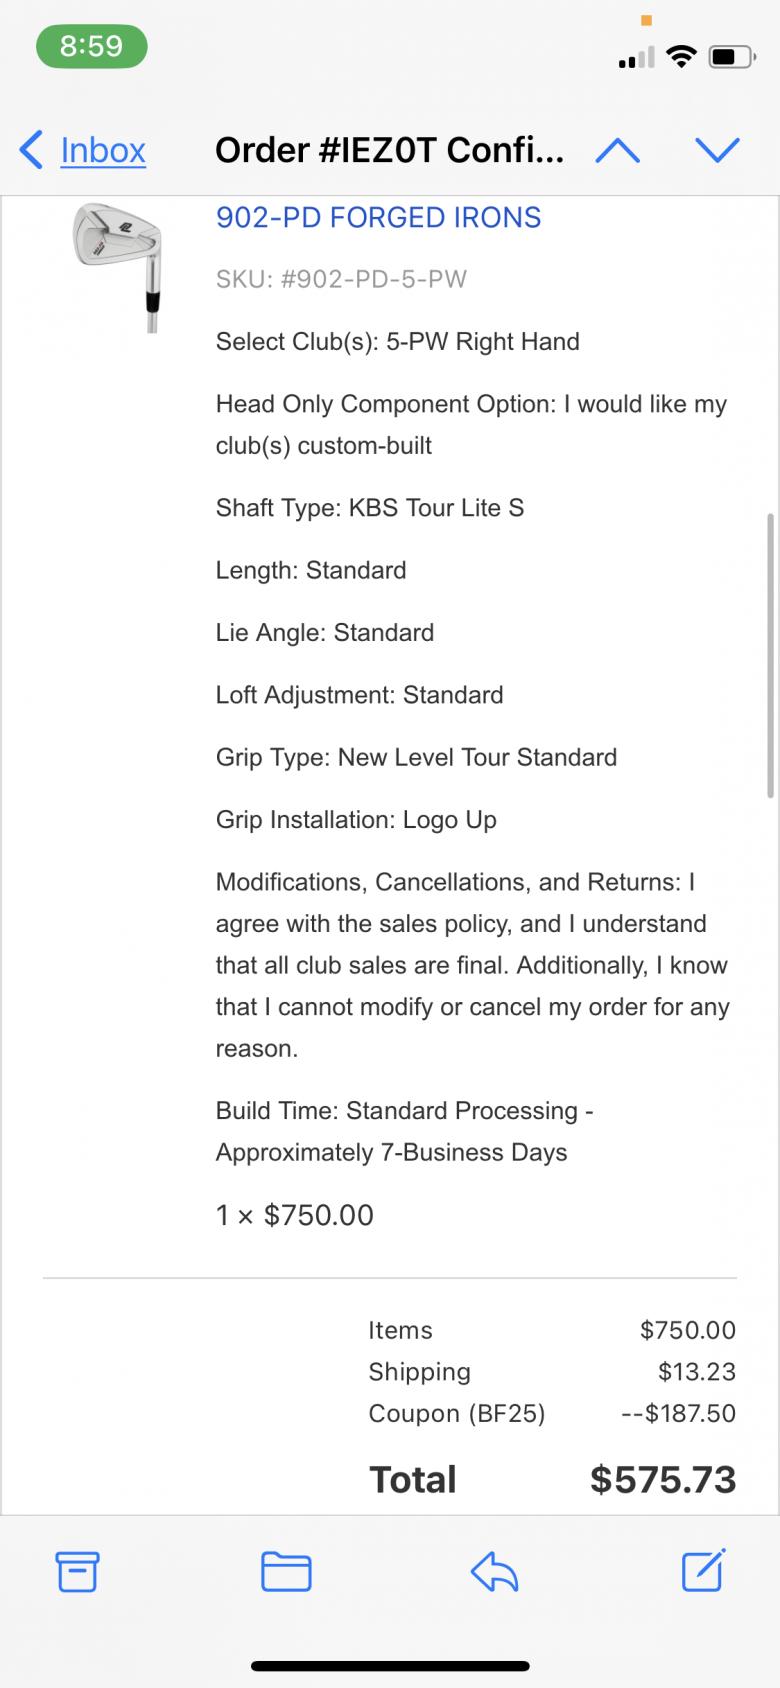Tap the battery icon in status bar
Screen dimensions: 780x1688
point(732,57)
